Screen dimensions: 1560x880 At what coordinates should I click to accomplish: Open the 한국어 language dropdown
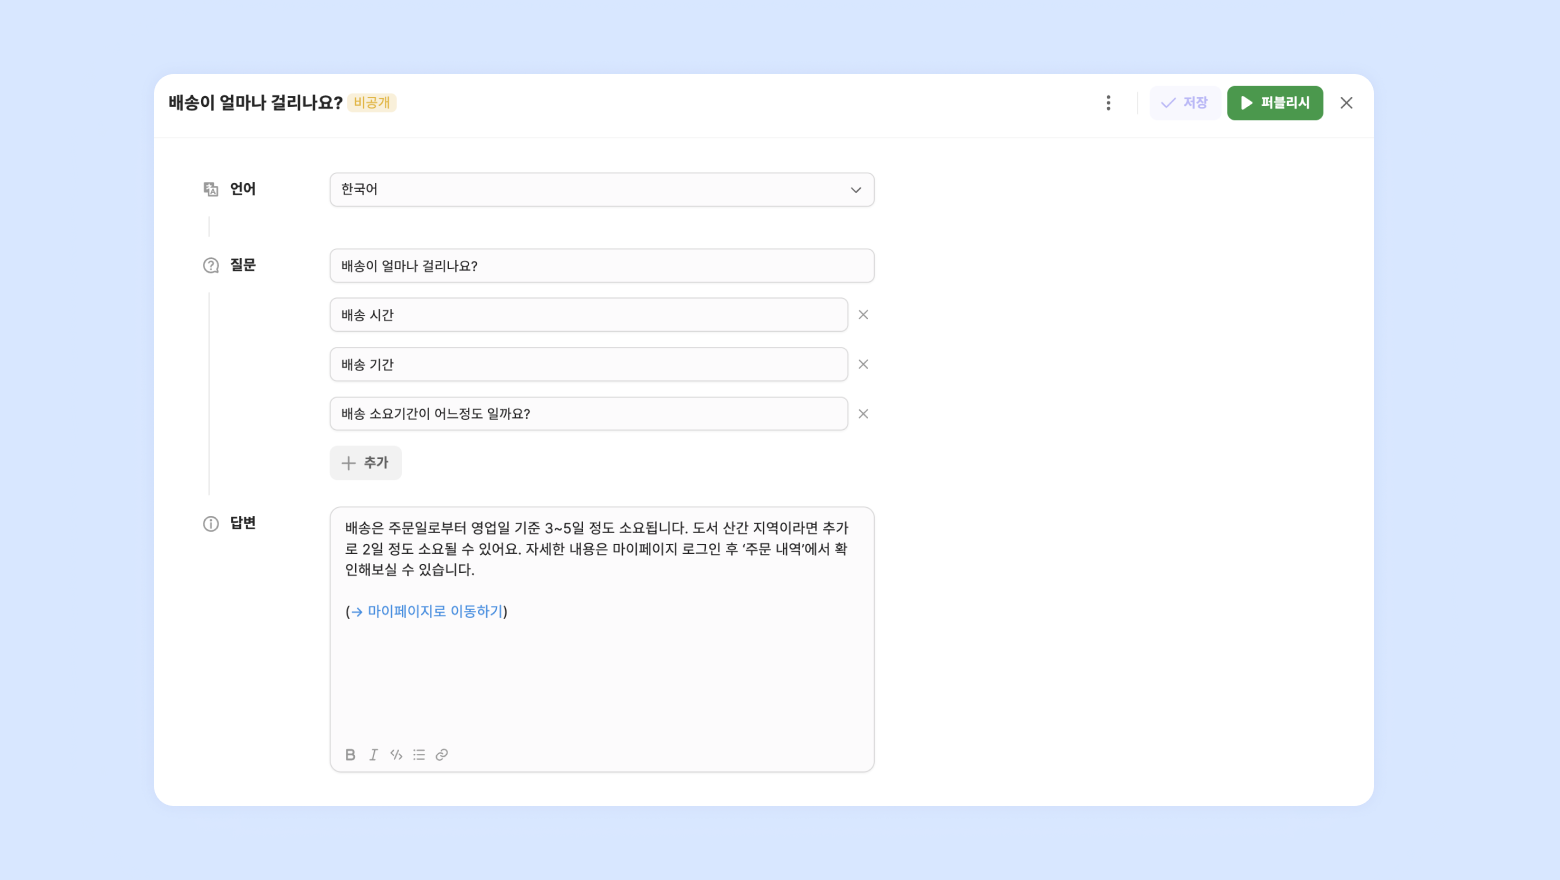click(x=602, y=190)
